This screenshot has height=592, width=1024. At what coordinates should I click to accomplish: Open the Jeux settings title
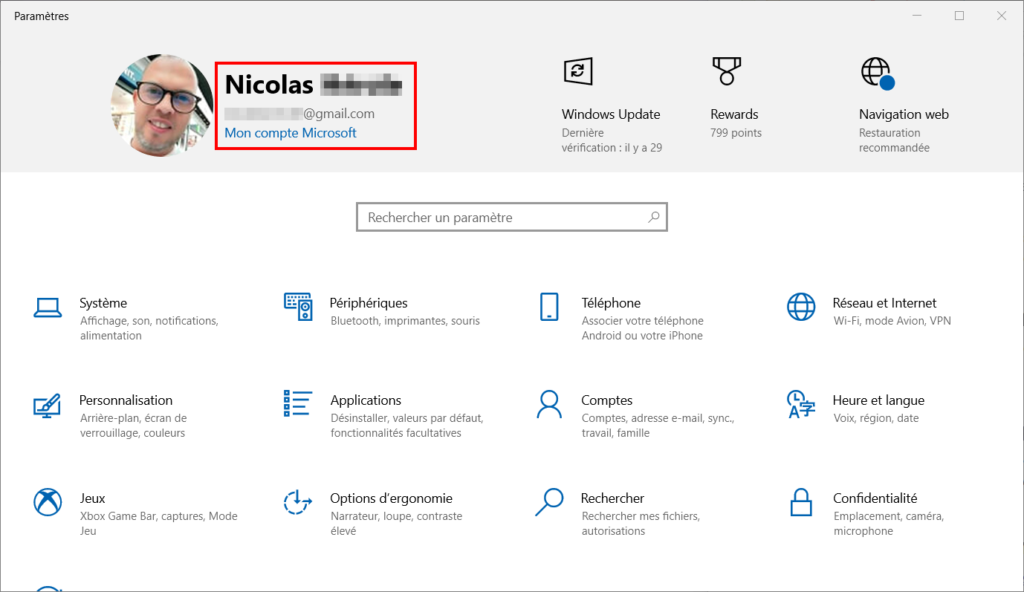(92, 498)
